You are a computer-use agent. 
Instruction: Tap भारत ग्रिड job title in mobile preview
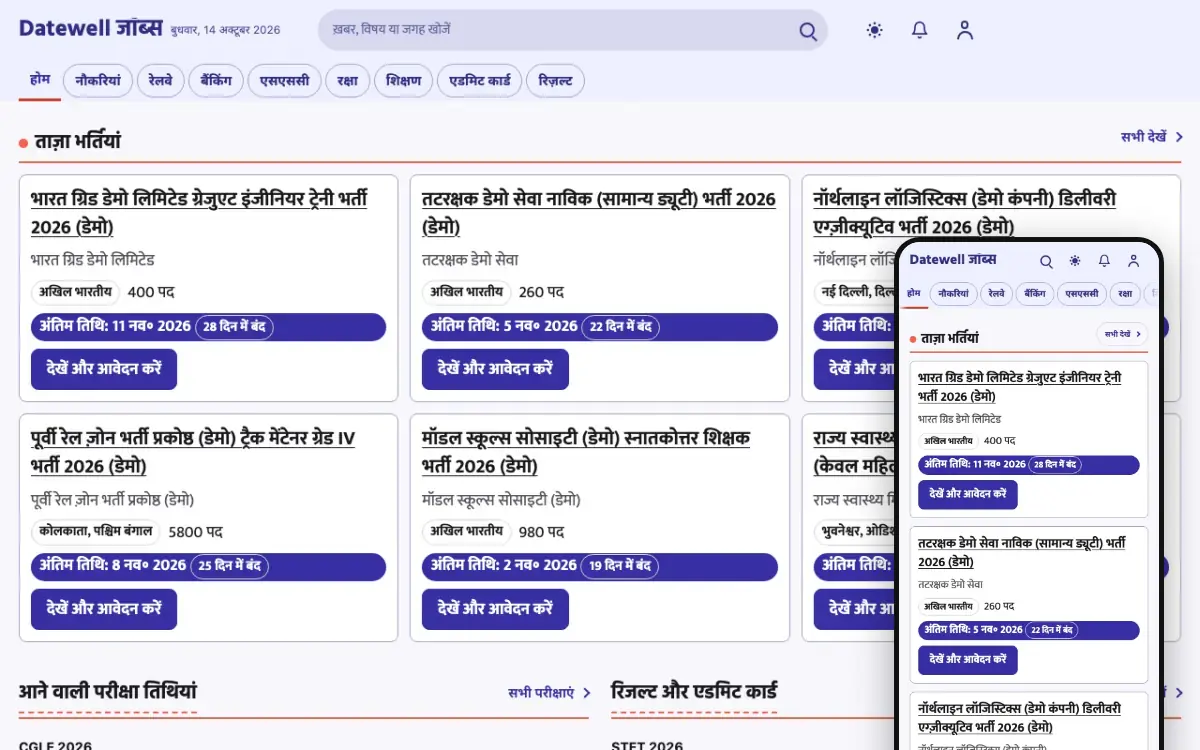1019,387
